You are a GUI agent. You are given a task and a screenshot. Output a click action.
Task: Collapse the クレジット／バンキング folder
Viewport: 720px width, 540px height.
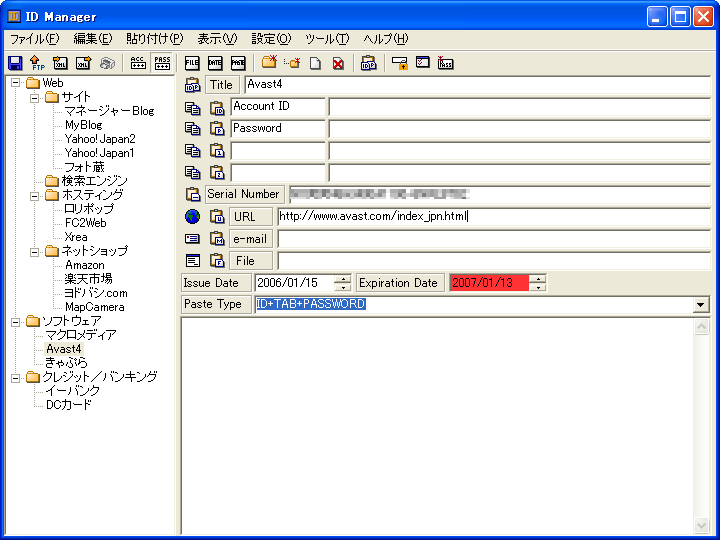pyautogui.click(x=16, y=377)
